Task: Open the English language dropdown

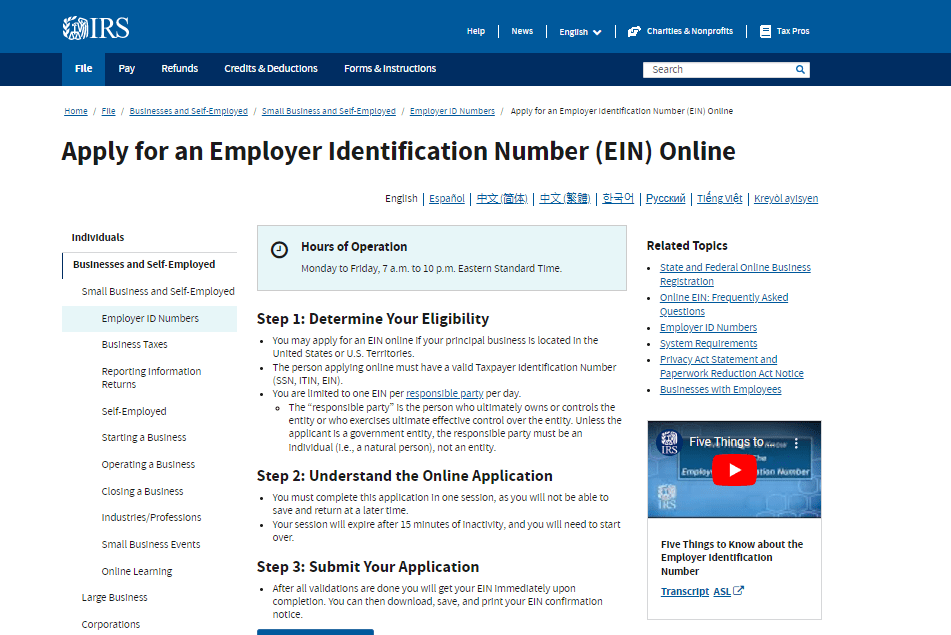Action: (x=580, y=32)
